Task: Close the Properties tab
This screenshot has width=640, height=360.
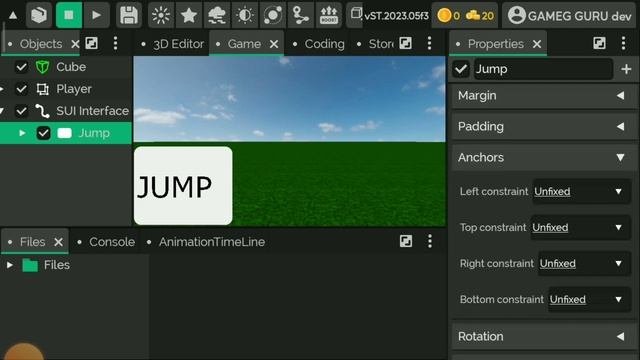Action: (537, 44)
